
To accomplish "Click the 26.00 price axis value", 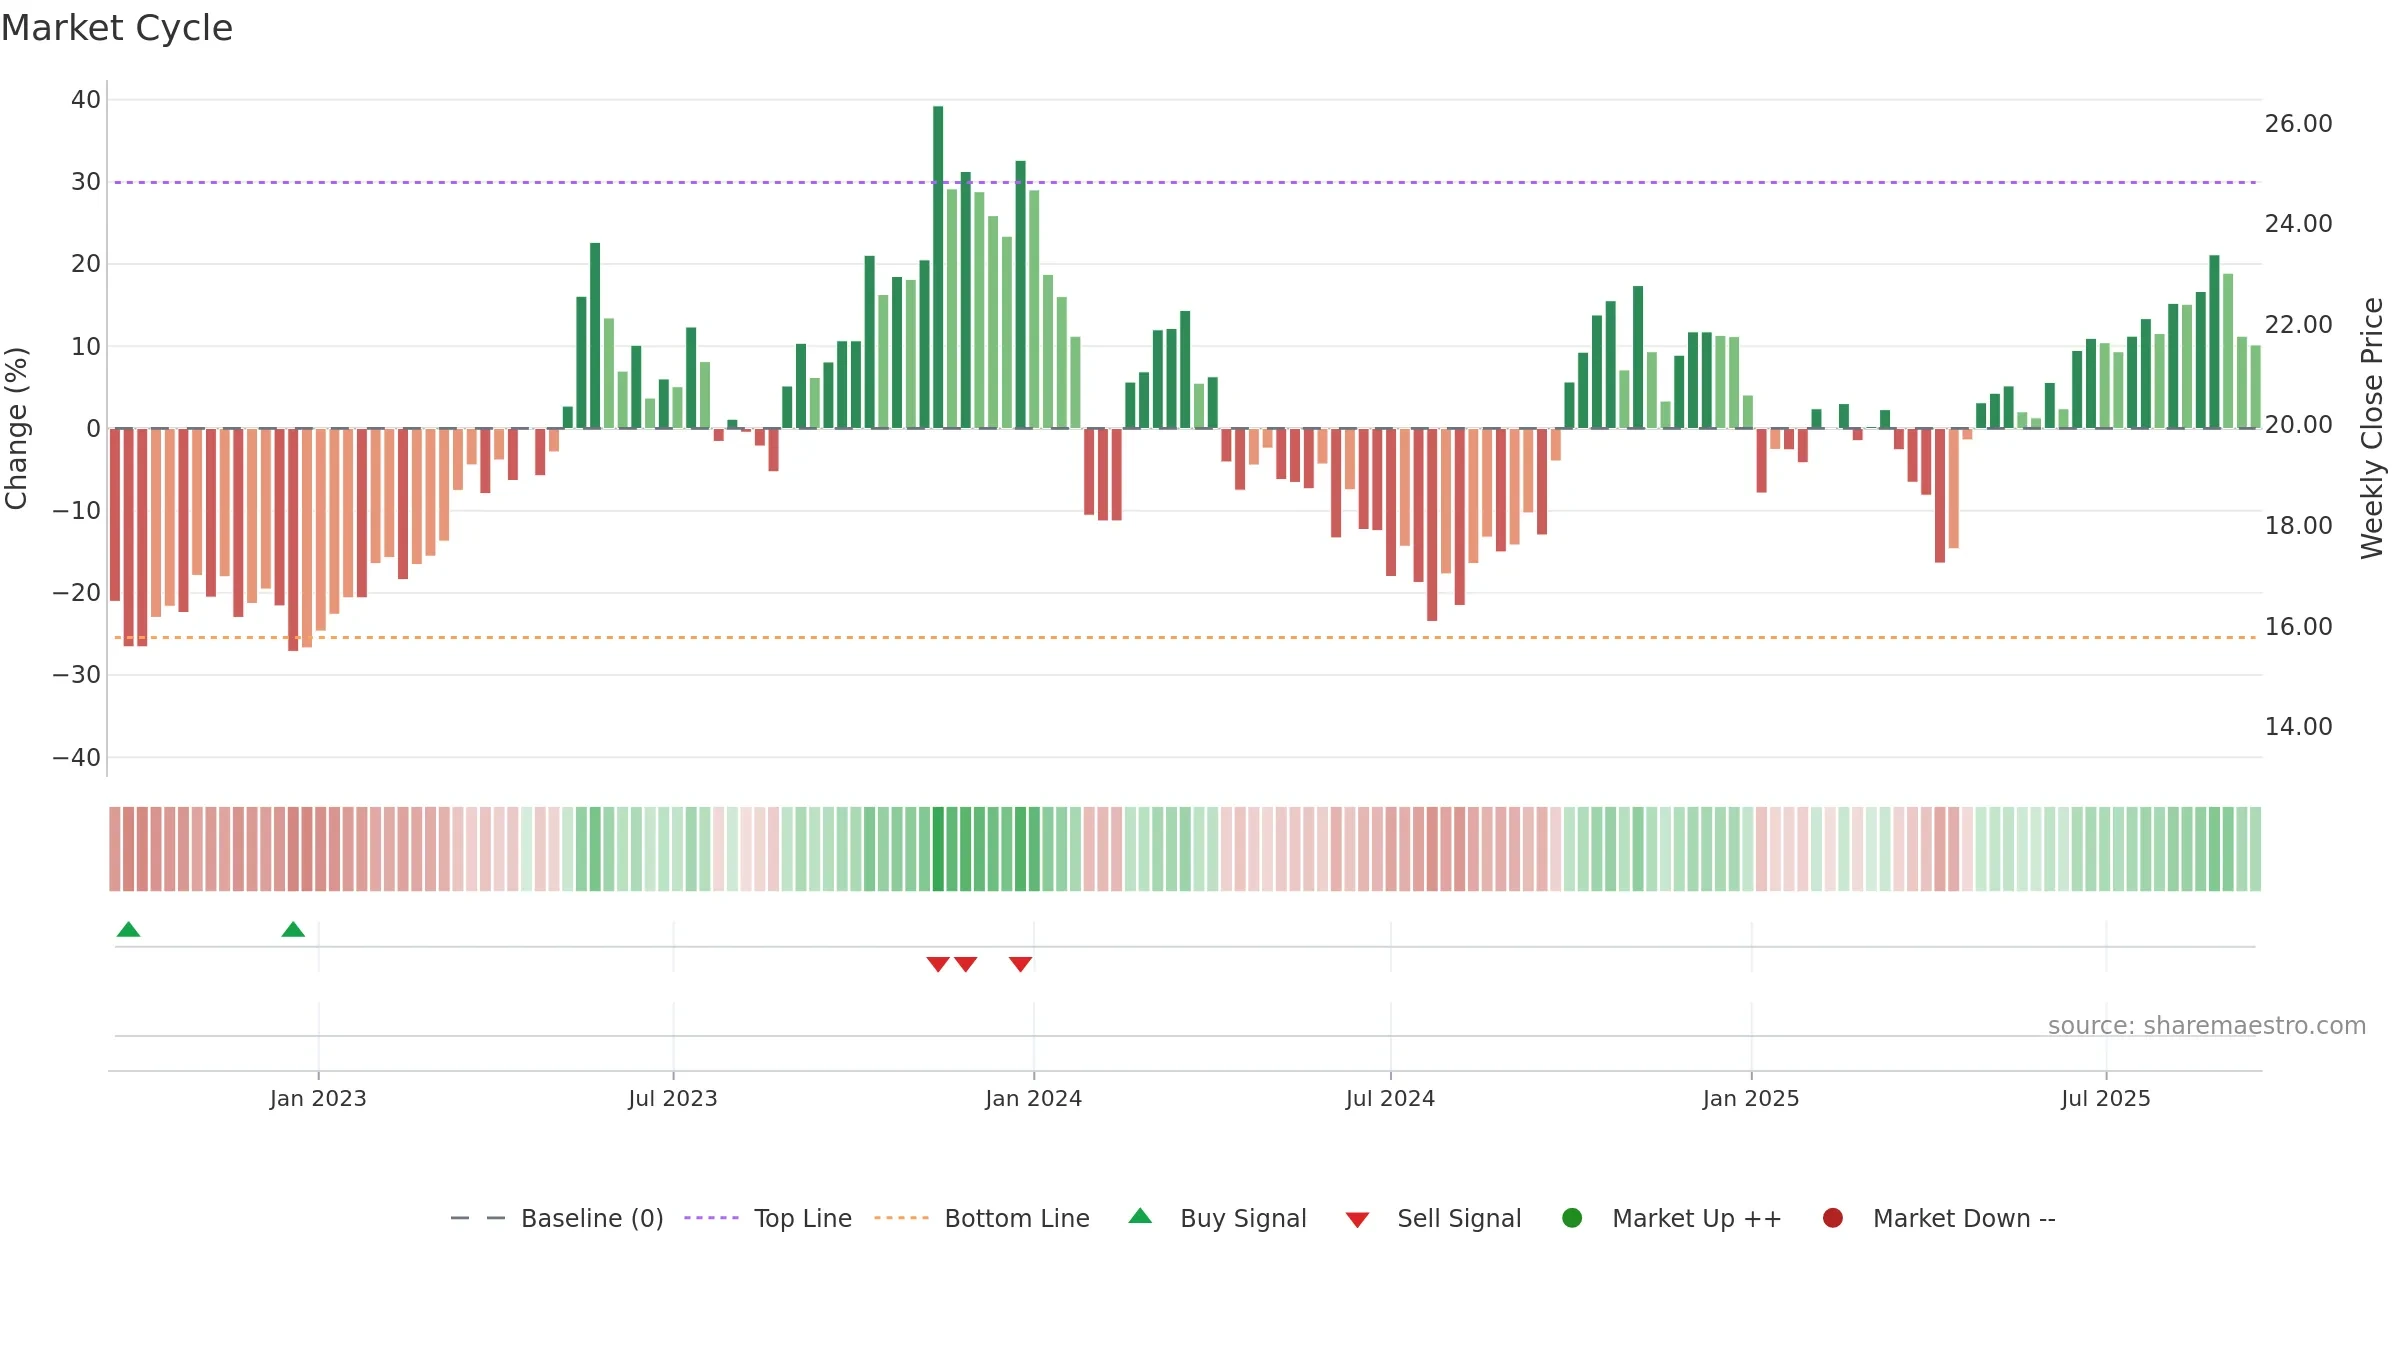I will point(2298,124).
